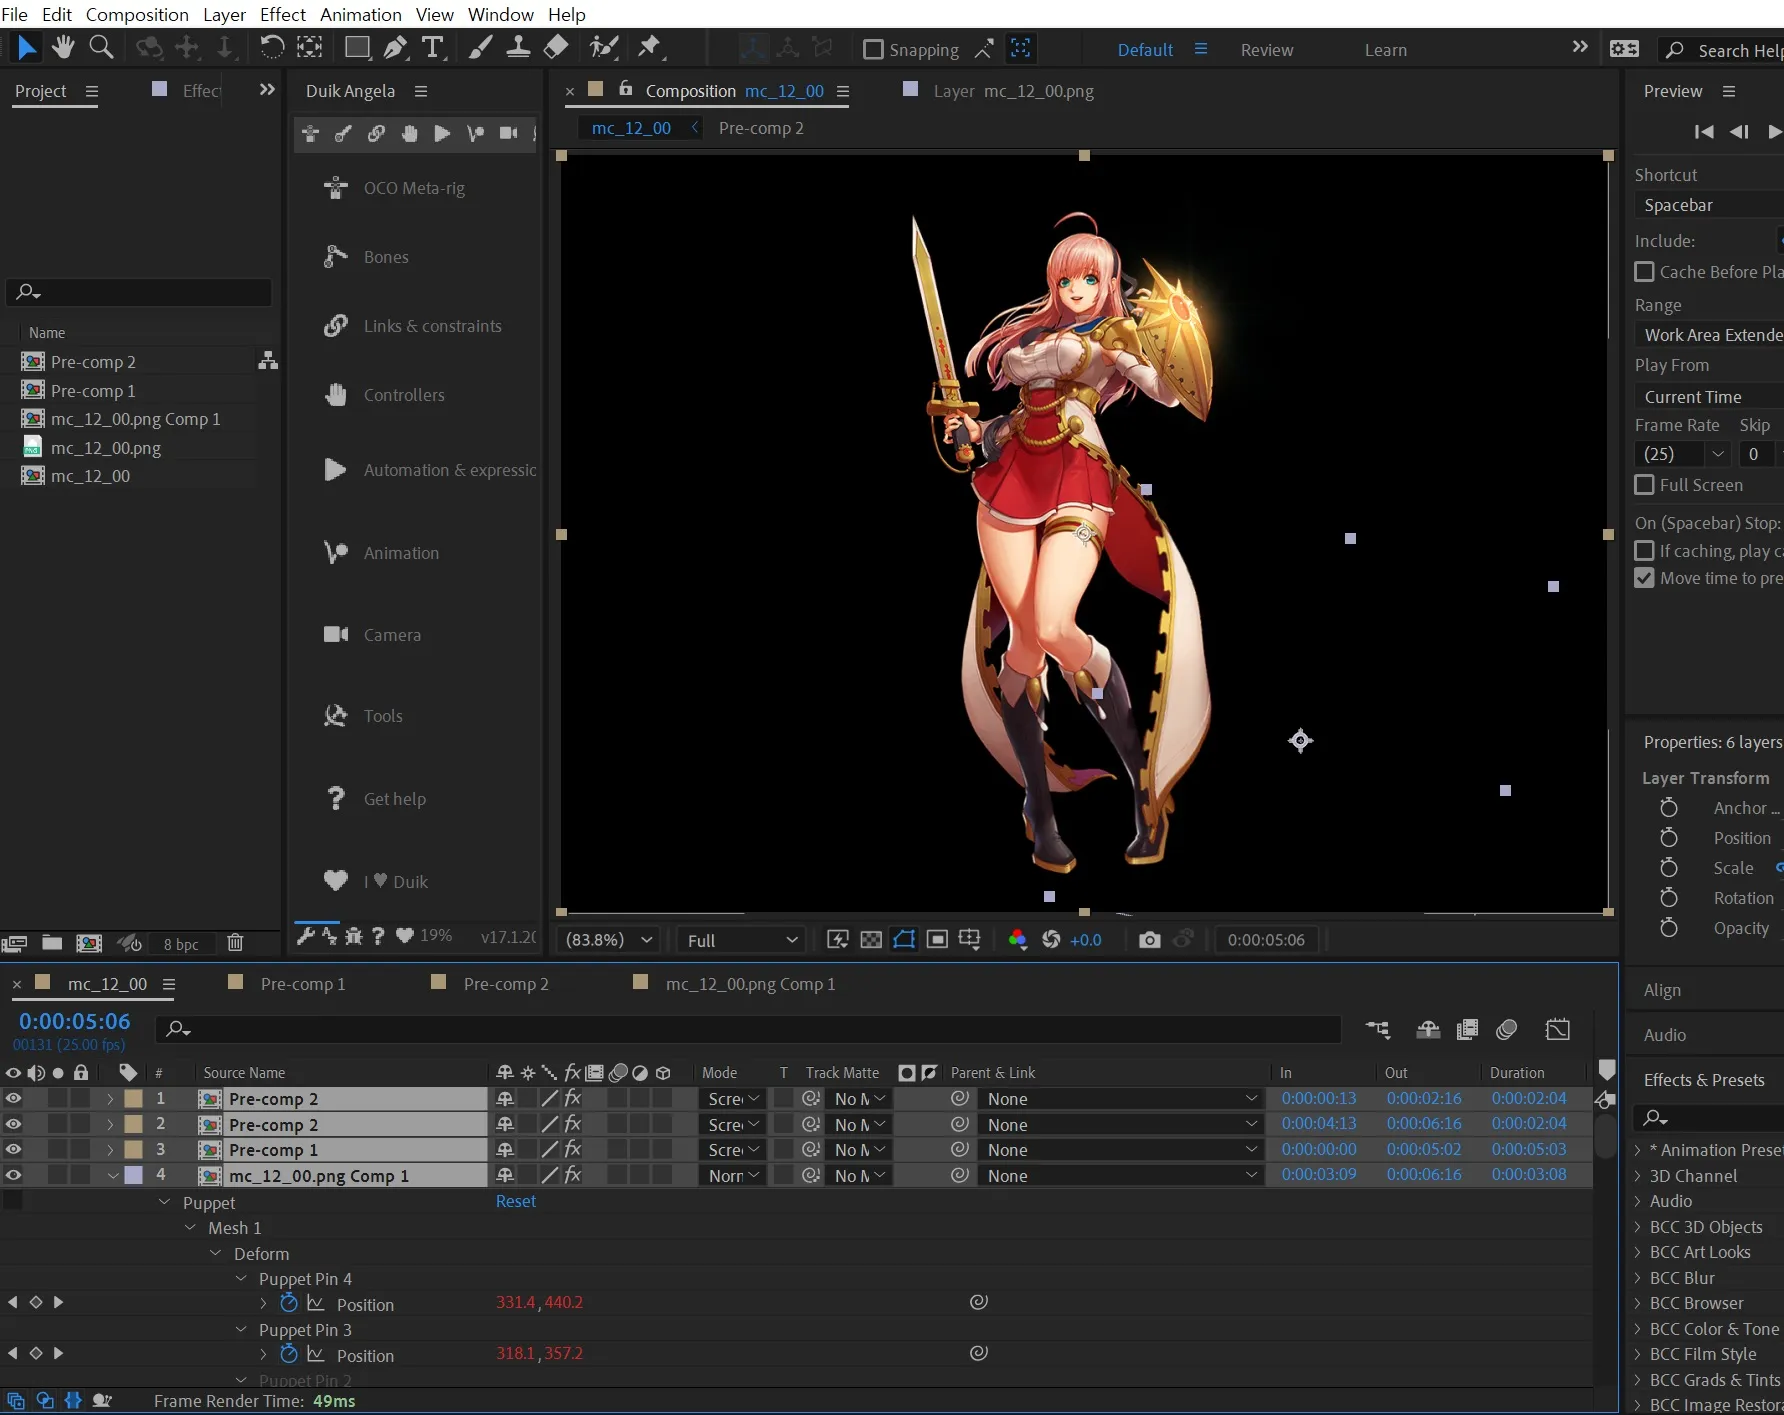Open grid and guide options
Screen dimensions: 1784x1415
970,940
